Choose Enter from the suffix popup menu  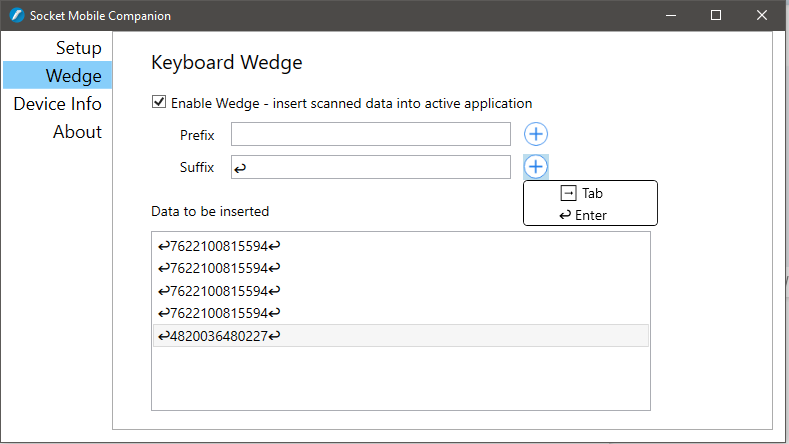[x=590, y=215]
